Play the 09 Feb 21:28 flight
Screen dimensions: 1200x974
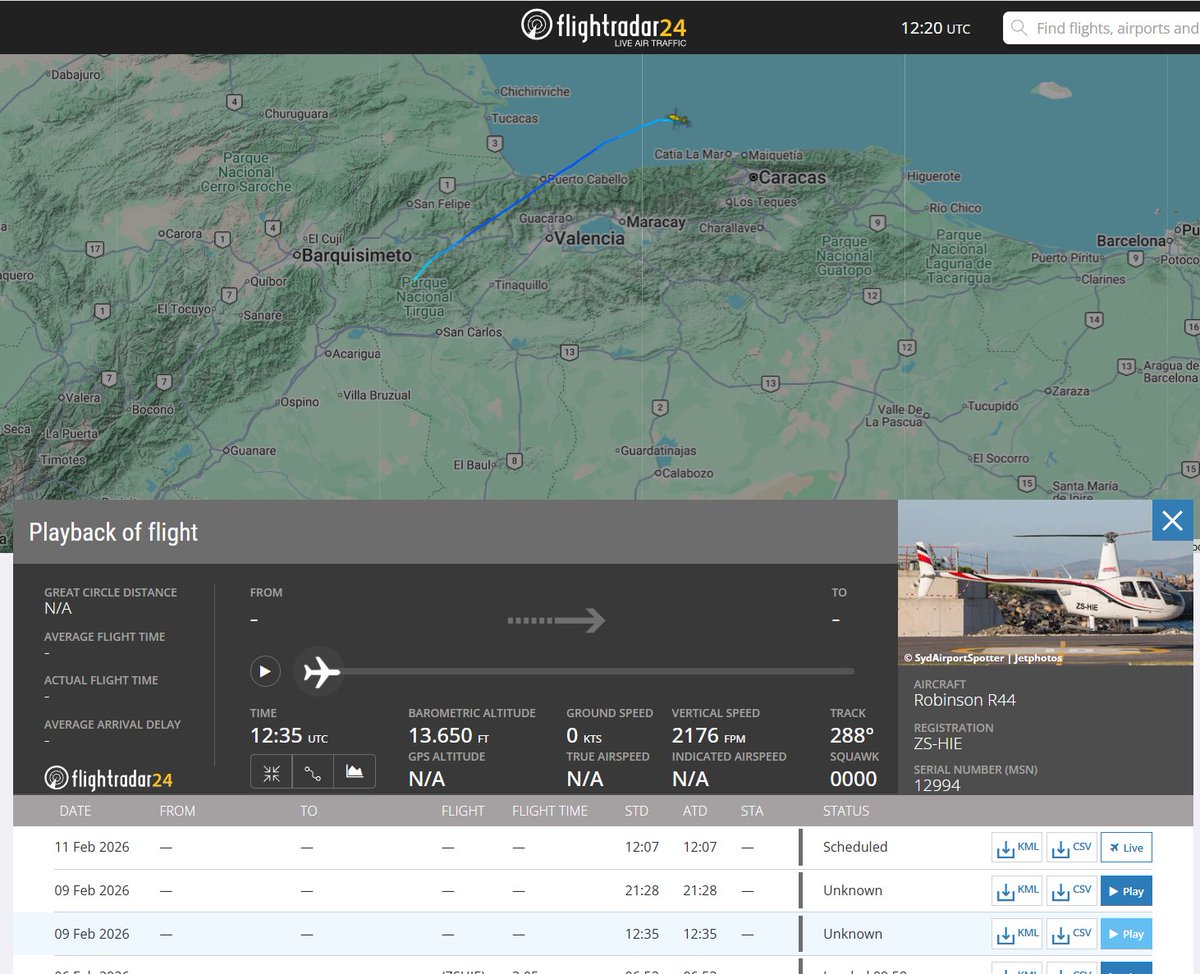pos(1126,890)
